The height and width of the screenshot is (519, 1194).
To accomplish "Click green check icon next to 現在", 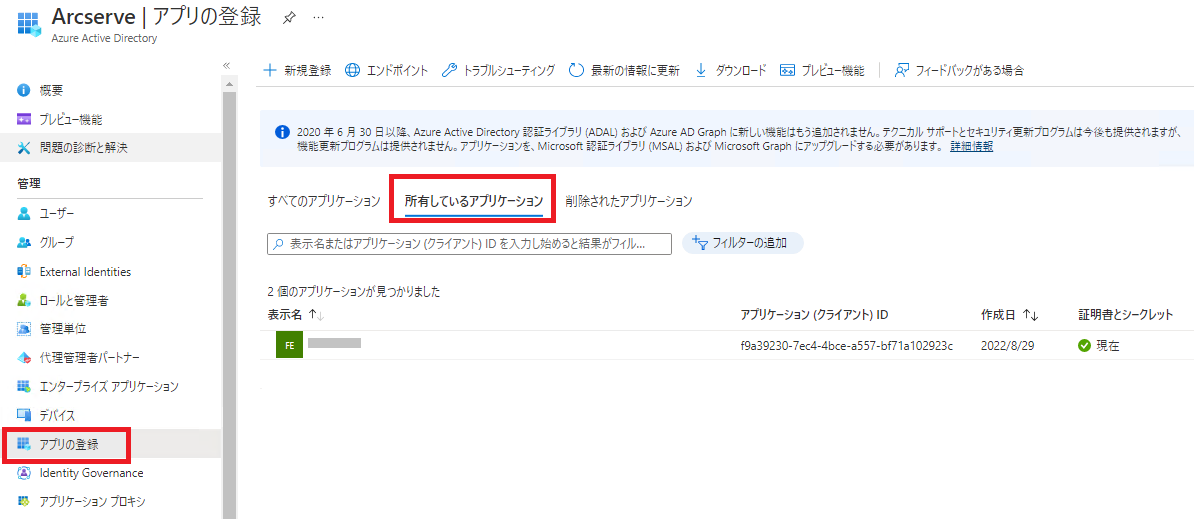I will point(1084,345).
